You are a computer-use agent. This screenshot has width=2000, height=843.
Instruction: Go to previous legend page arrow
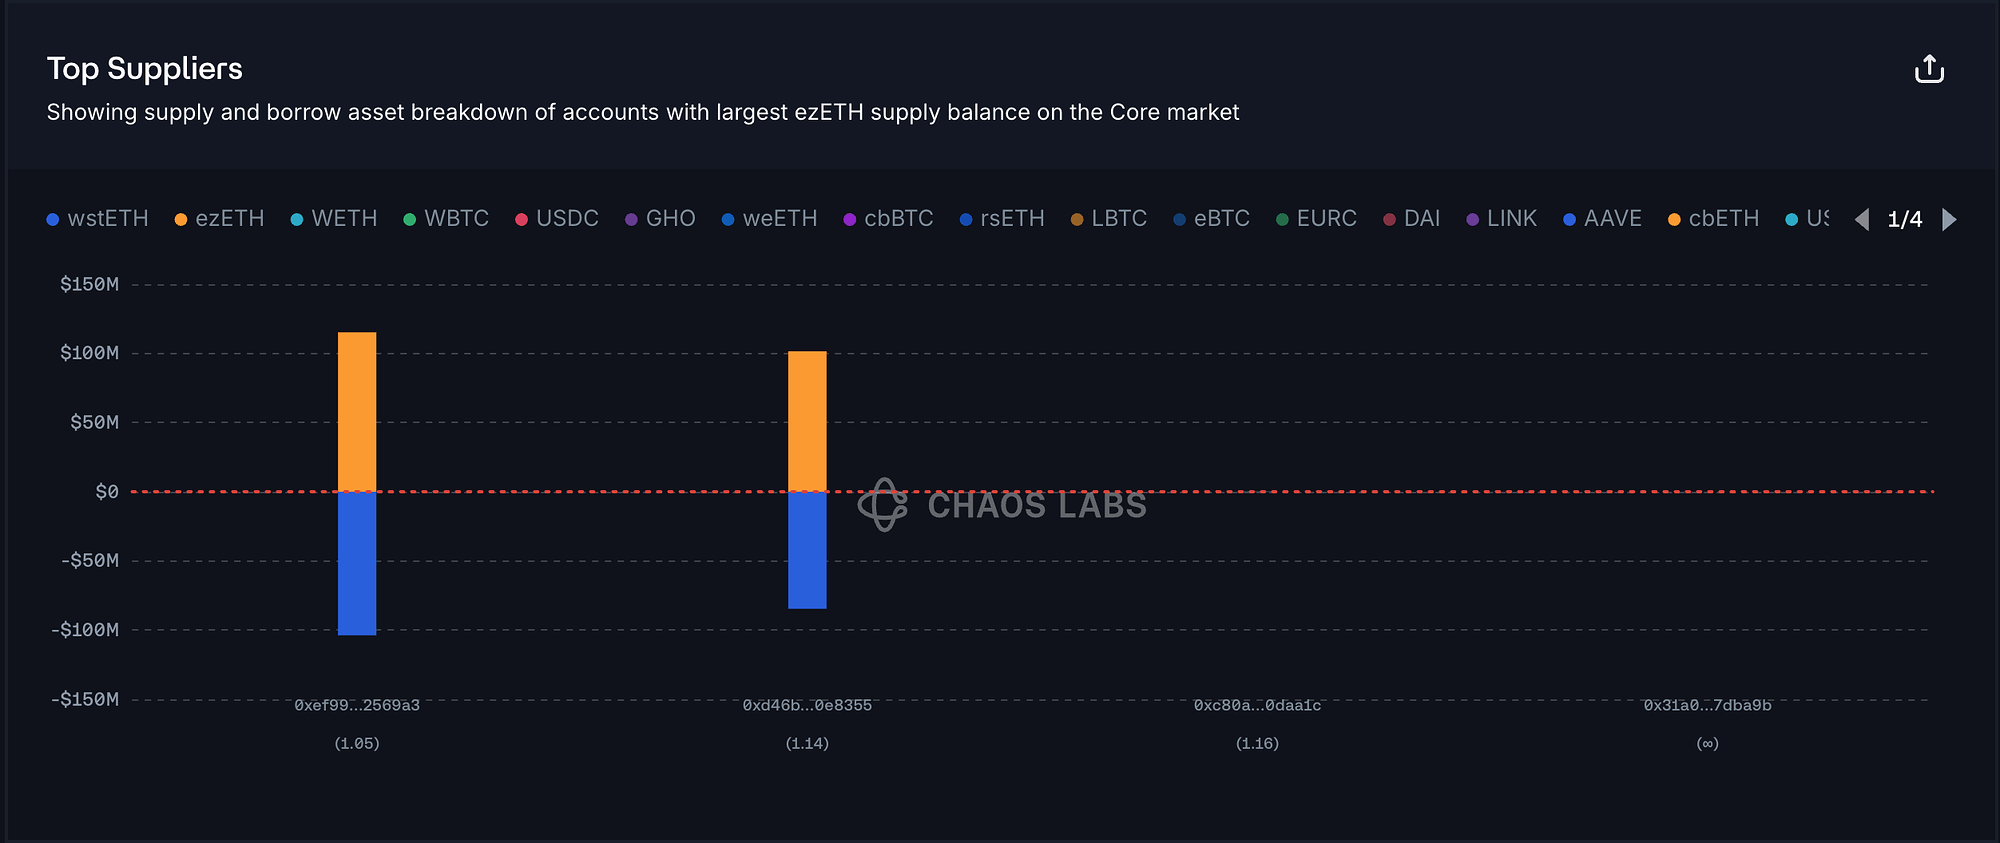tap(1861, 219)
